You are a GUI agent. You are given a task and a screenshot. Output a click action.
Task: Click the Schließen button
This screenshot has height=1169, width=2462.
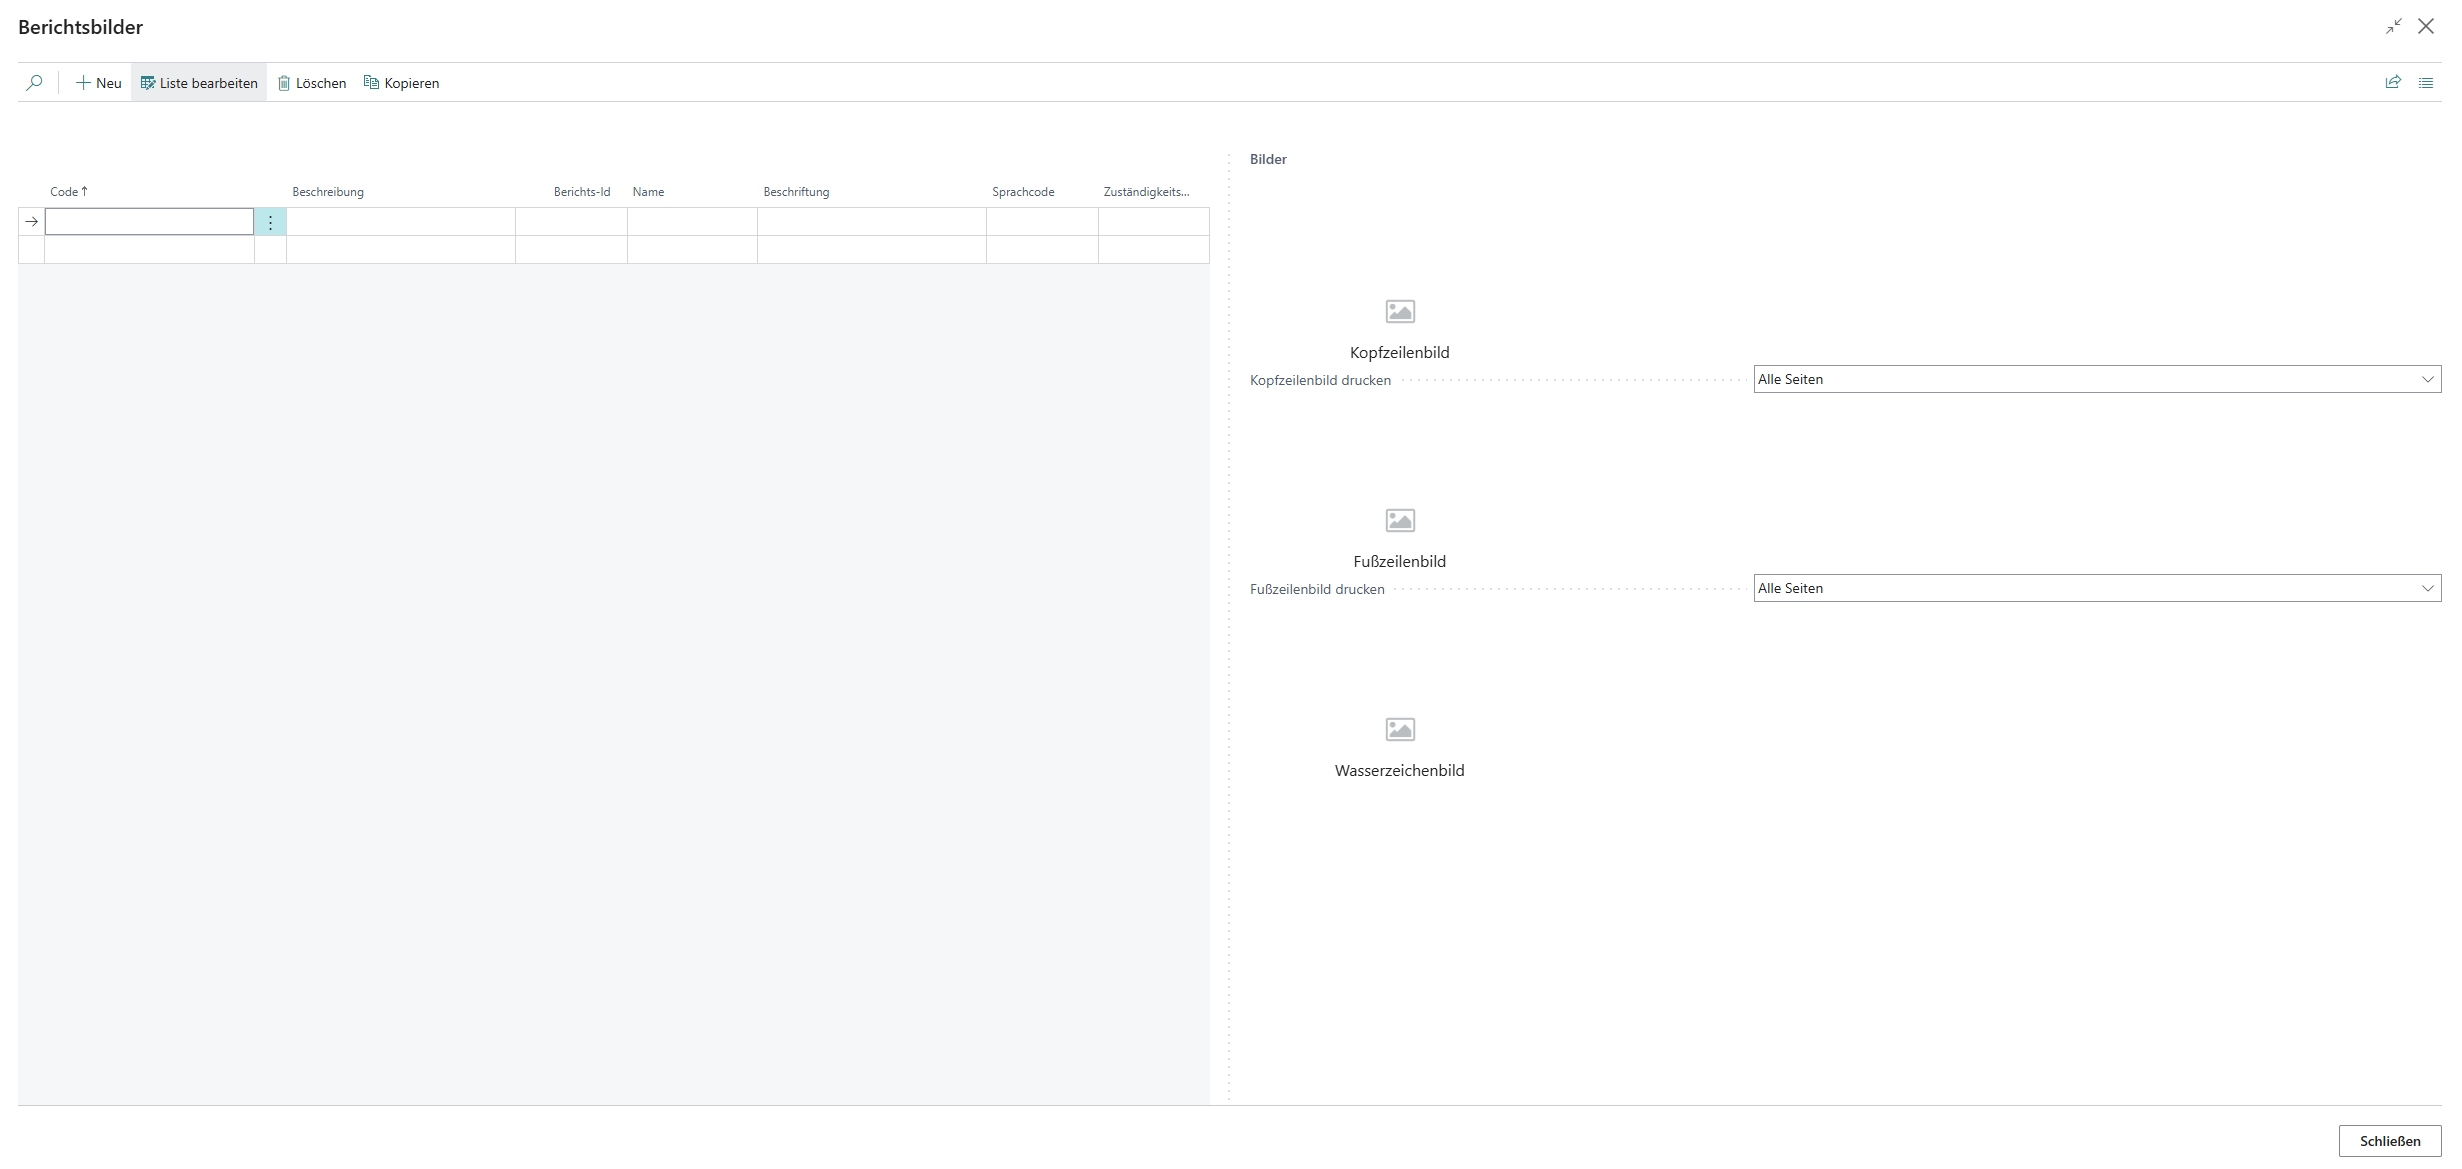(2389, 1141)
